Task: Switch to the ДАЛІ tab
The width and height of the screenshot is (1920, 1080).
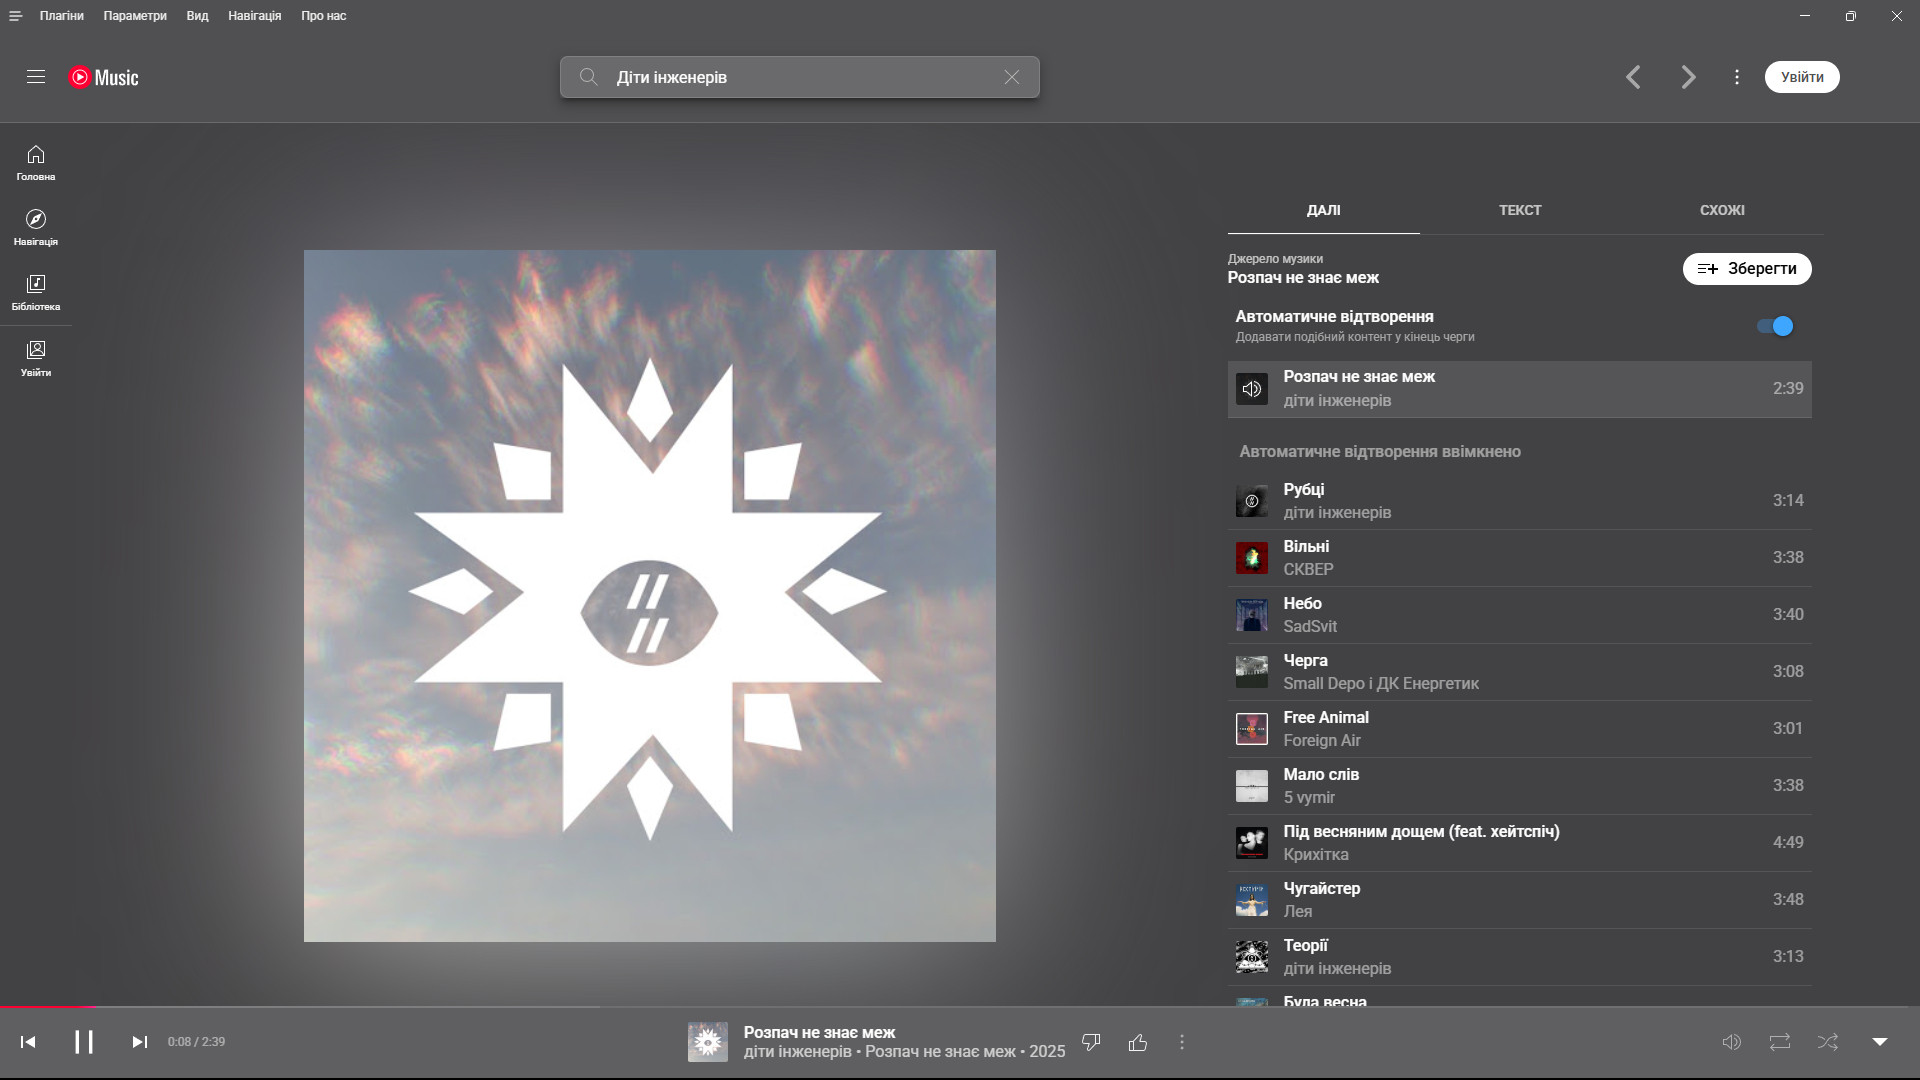Action: [x=1324, y=210]
